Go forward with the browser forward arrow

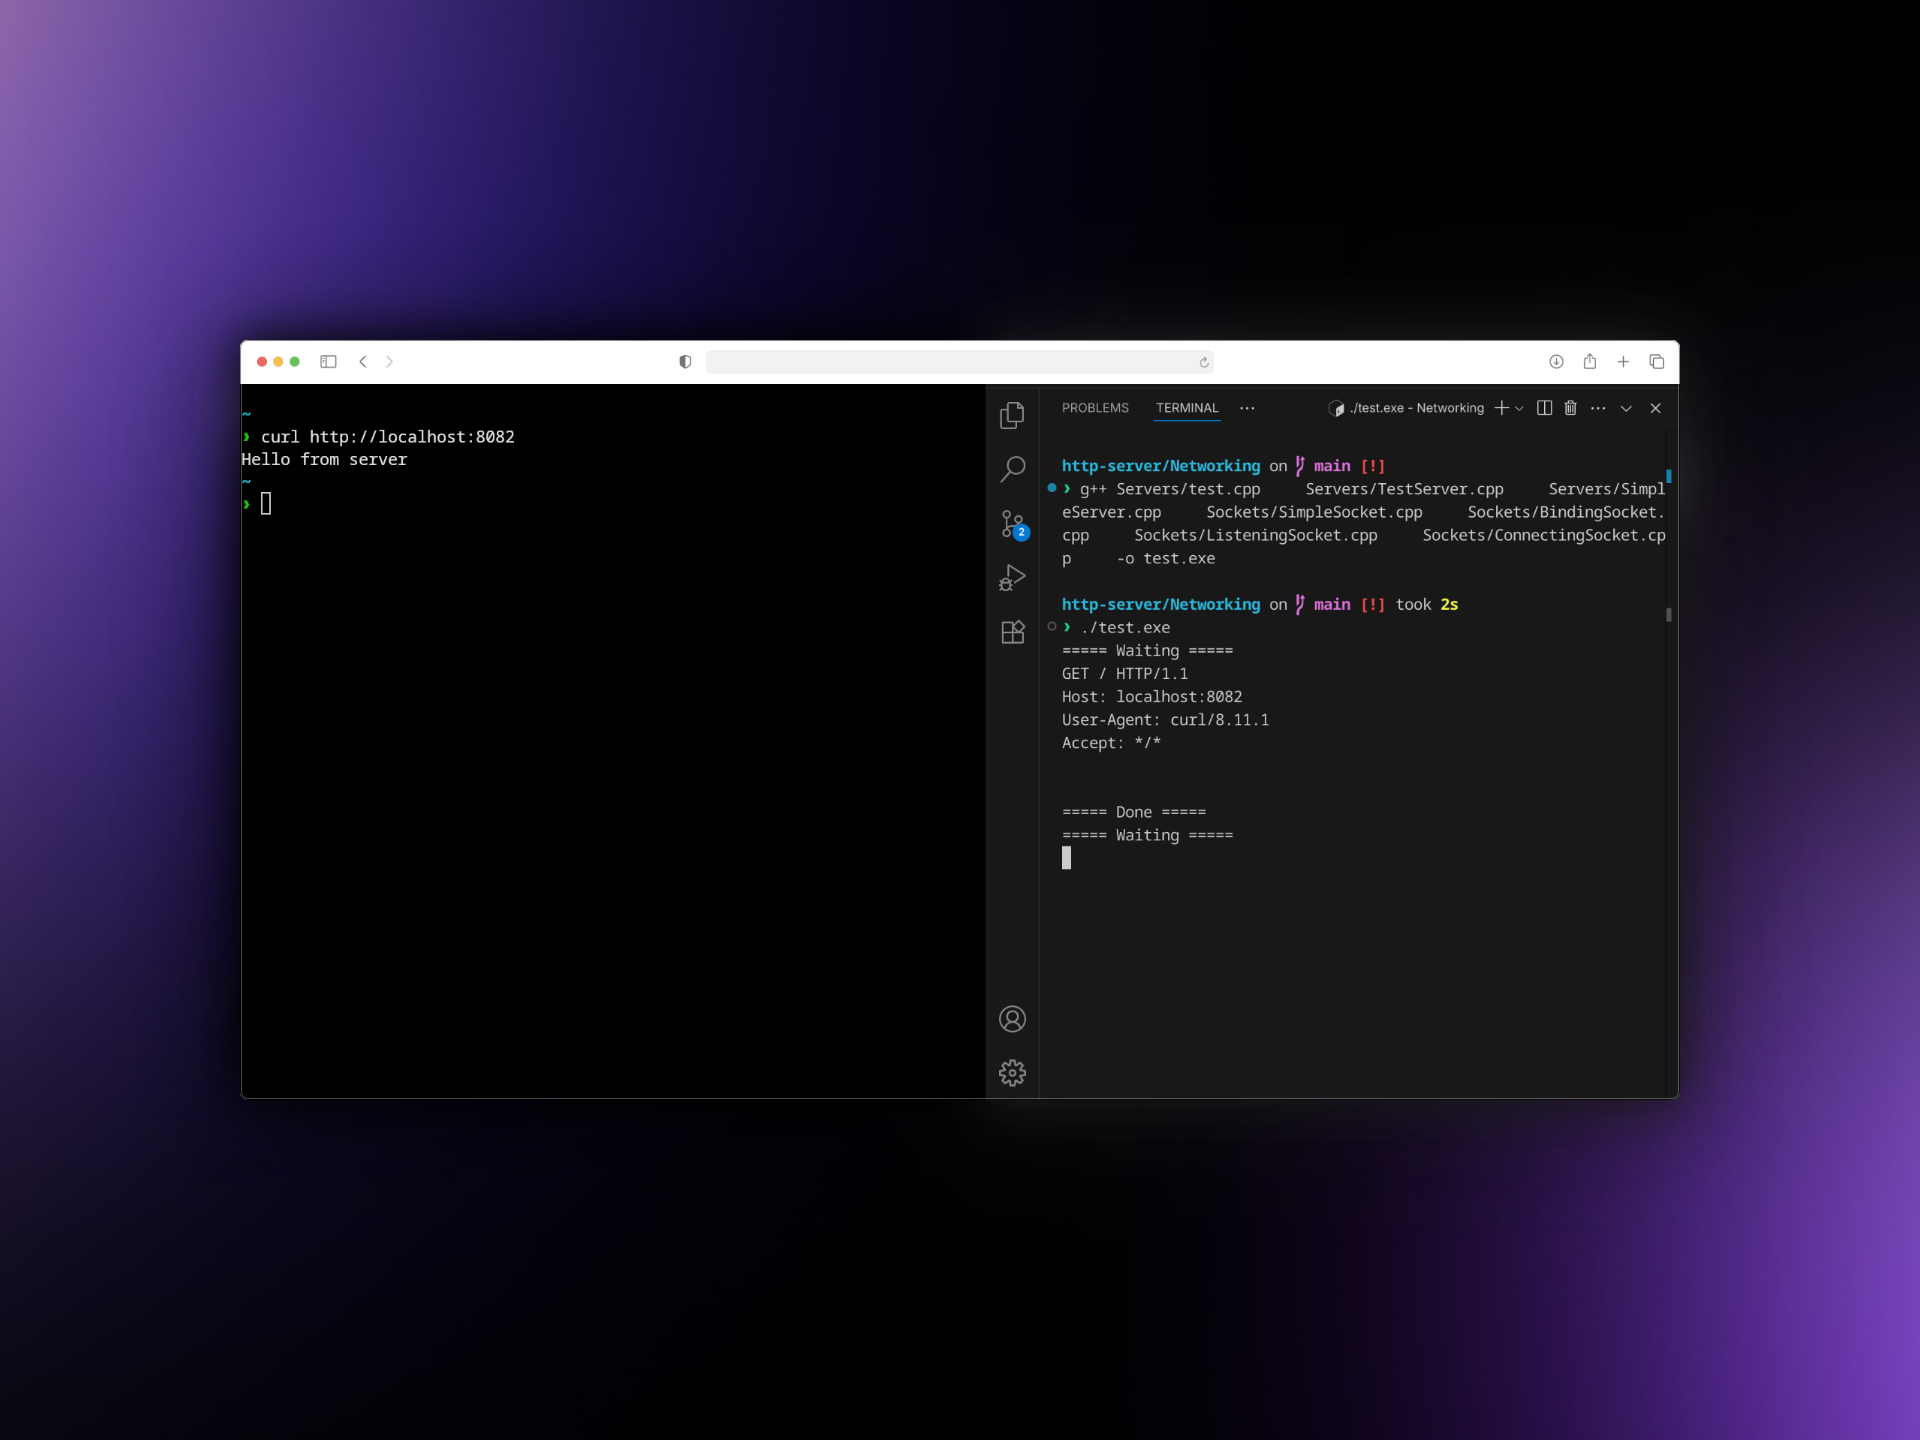point(389,362)
